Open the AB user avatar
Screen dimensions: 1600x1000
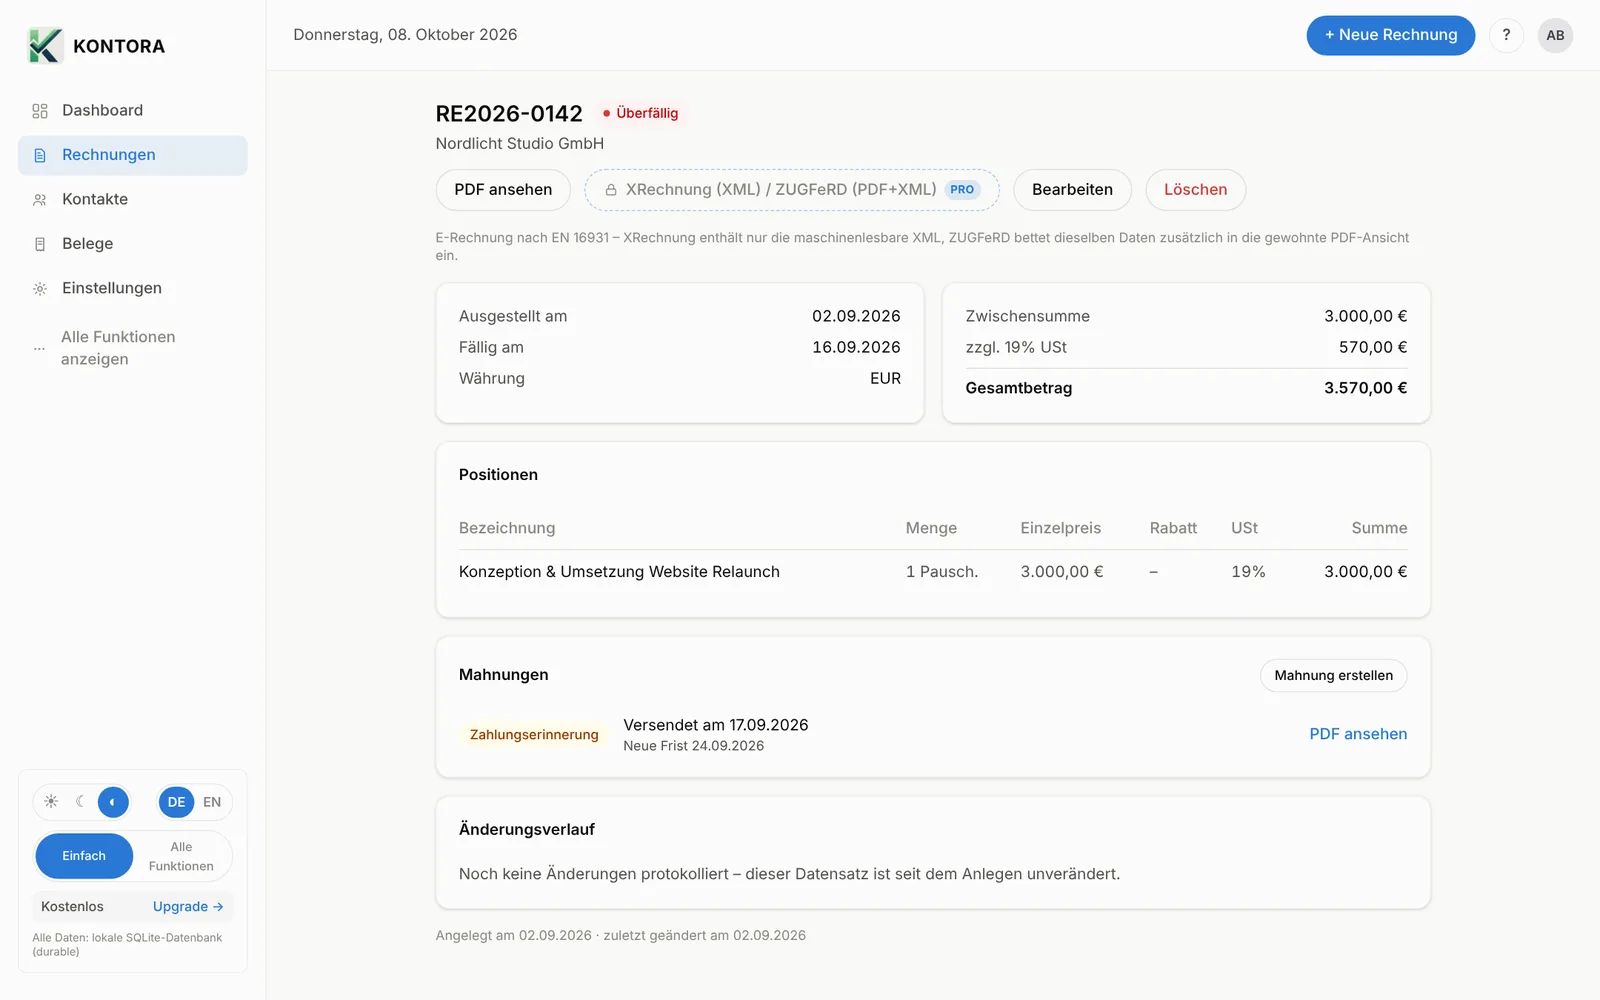(1555, 35)
